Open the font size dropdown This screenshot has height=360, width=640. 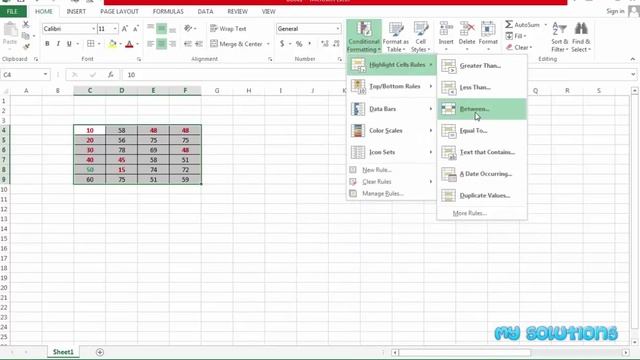click(x=115, y=29)
